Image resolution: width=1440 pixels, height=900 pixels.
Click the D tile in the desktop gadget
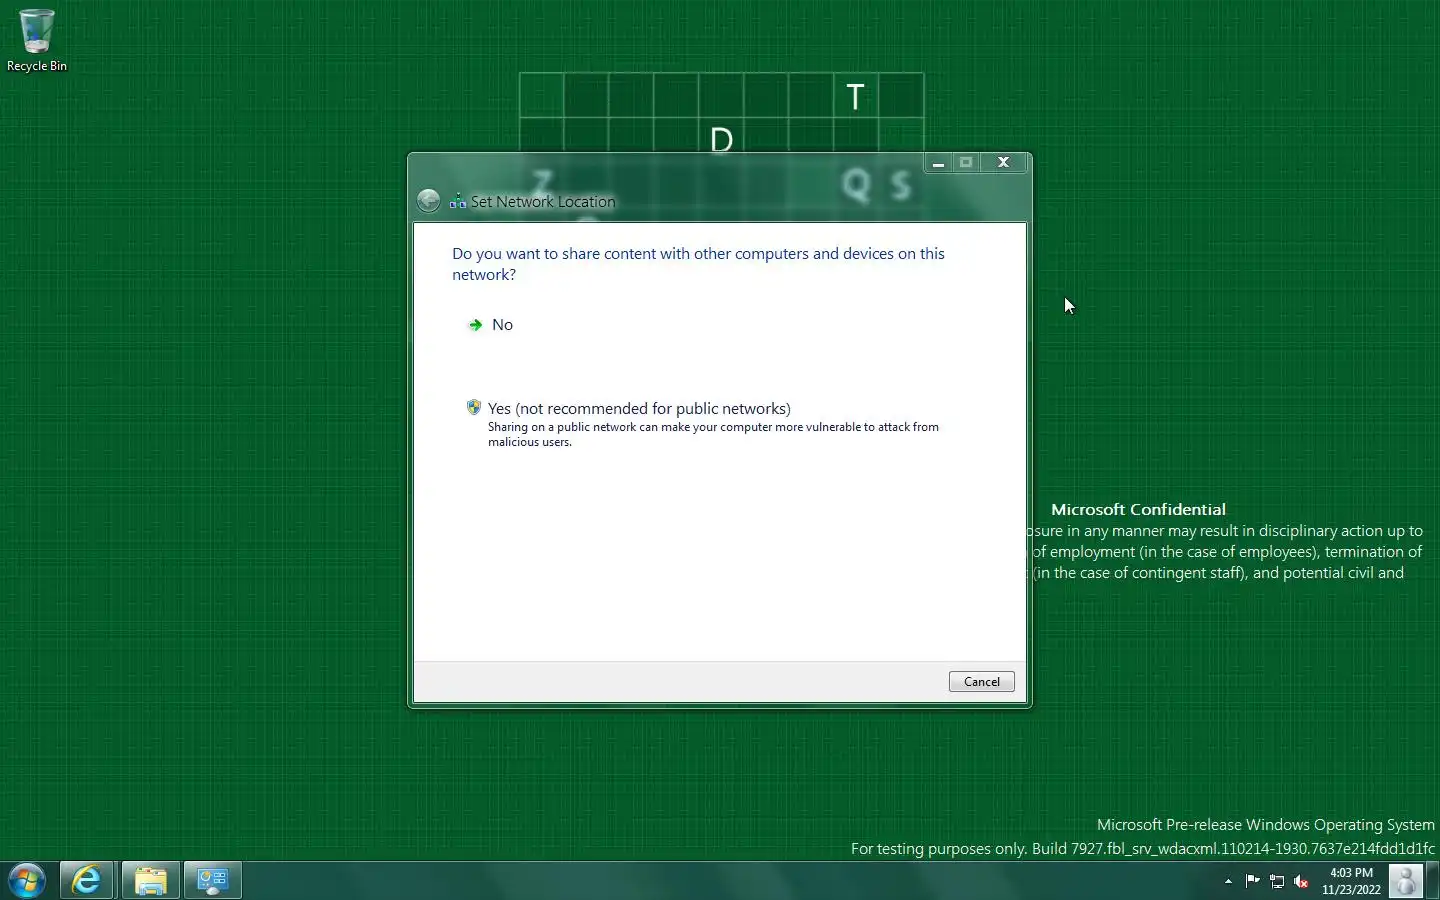(721, 138)
